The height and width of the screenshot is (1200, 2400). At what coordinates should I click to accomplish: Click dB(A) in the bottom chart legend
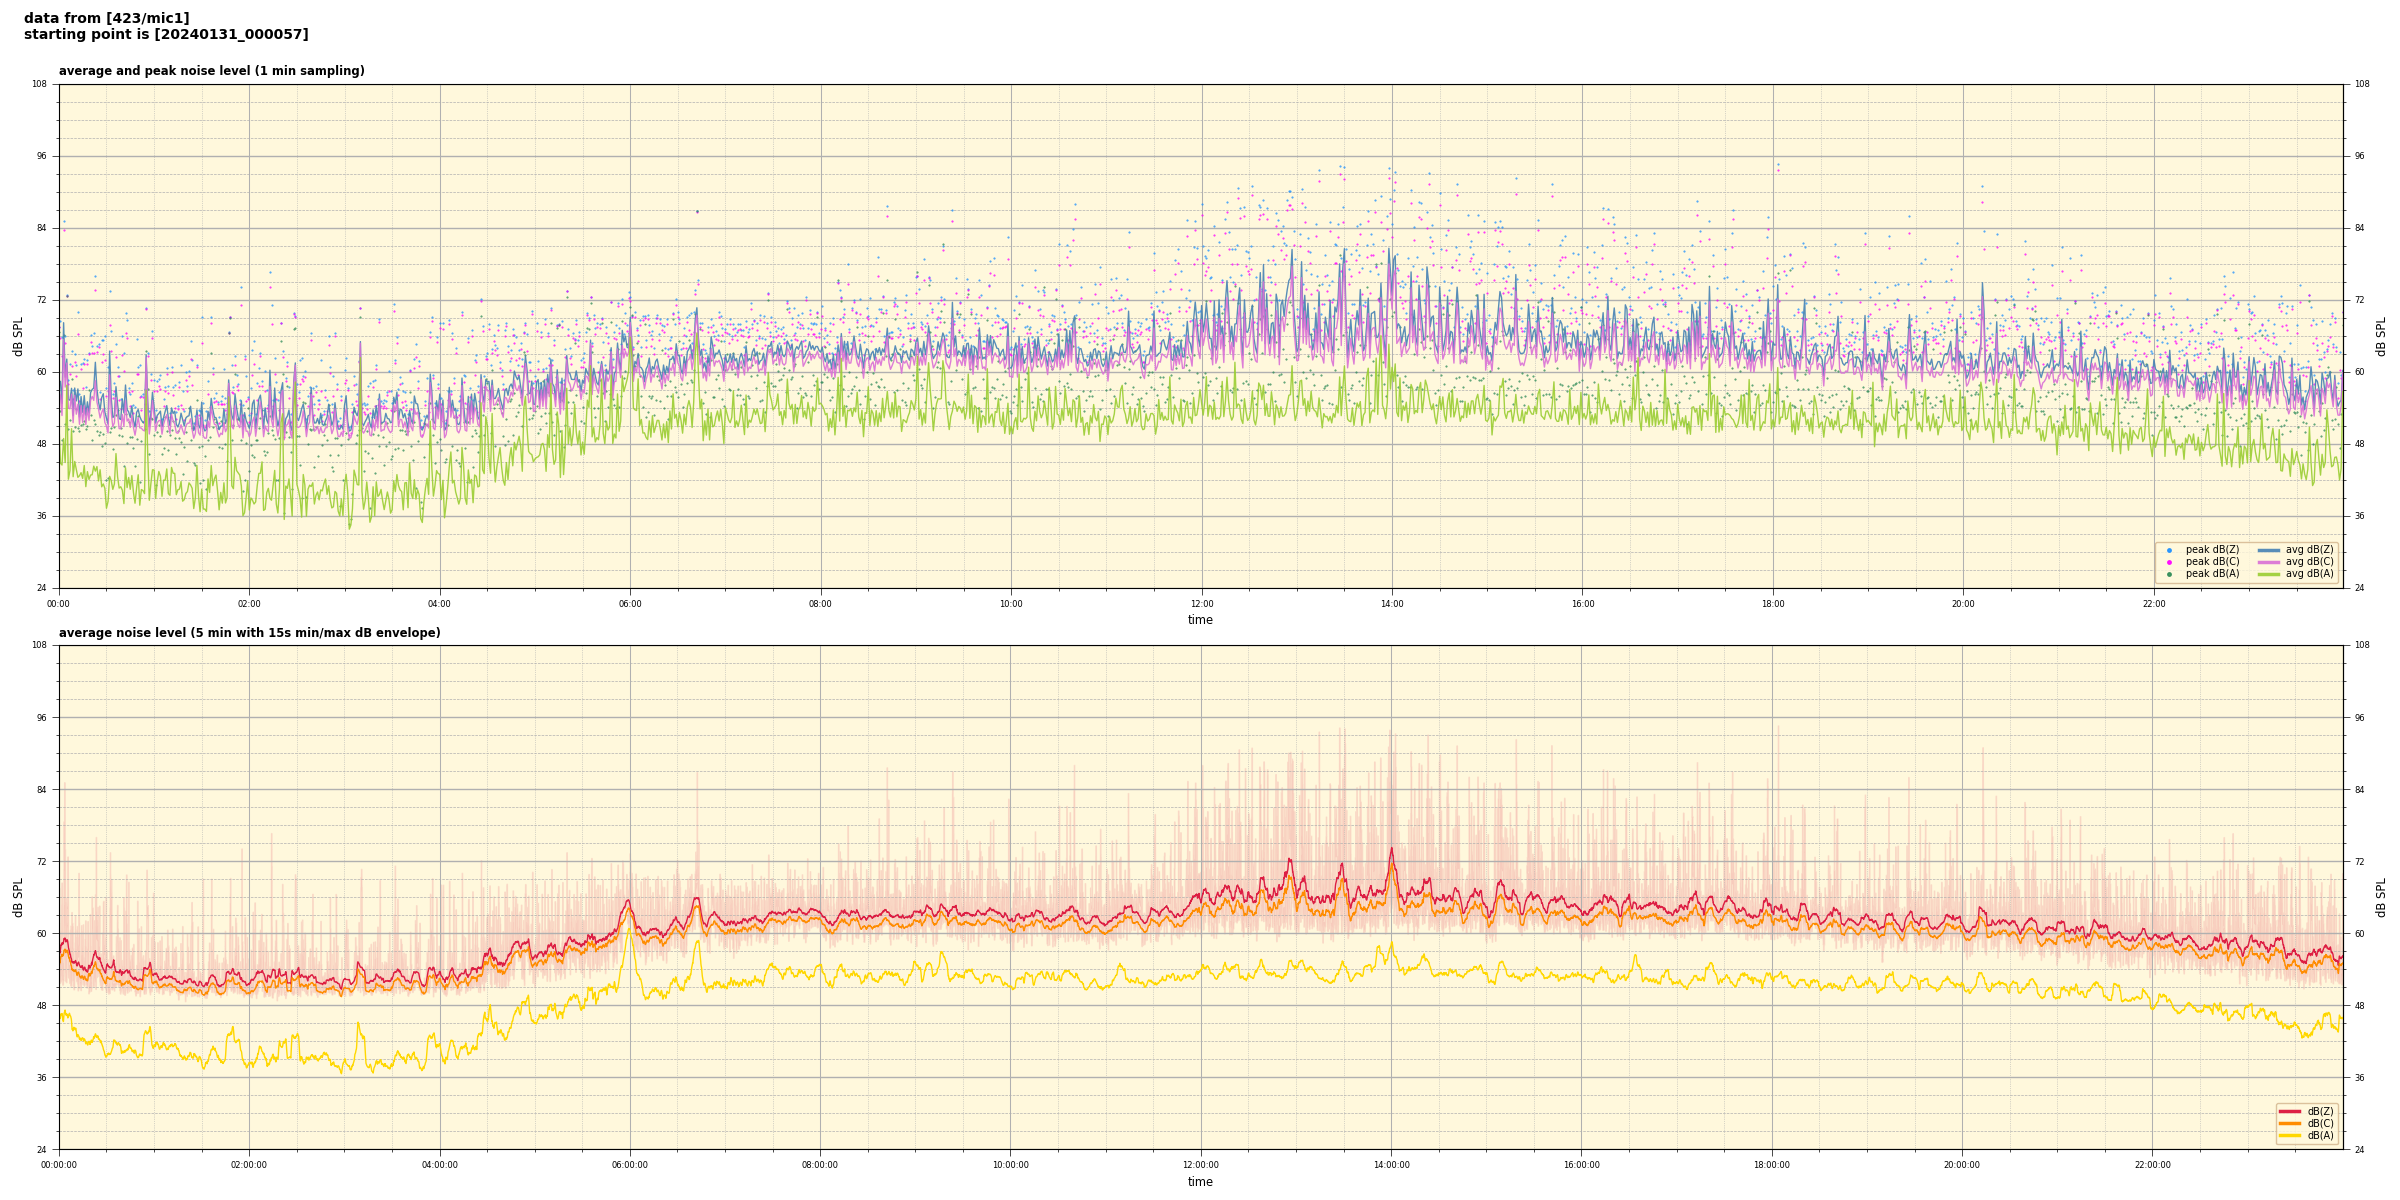click(2318, 1135)
